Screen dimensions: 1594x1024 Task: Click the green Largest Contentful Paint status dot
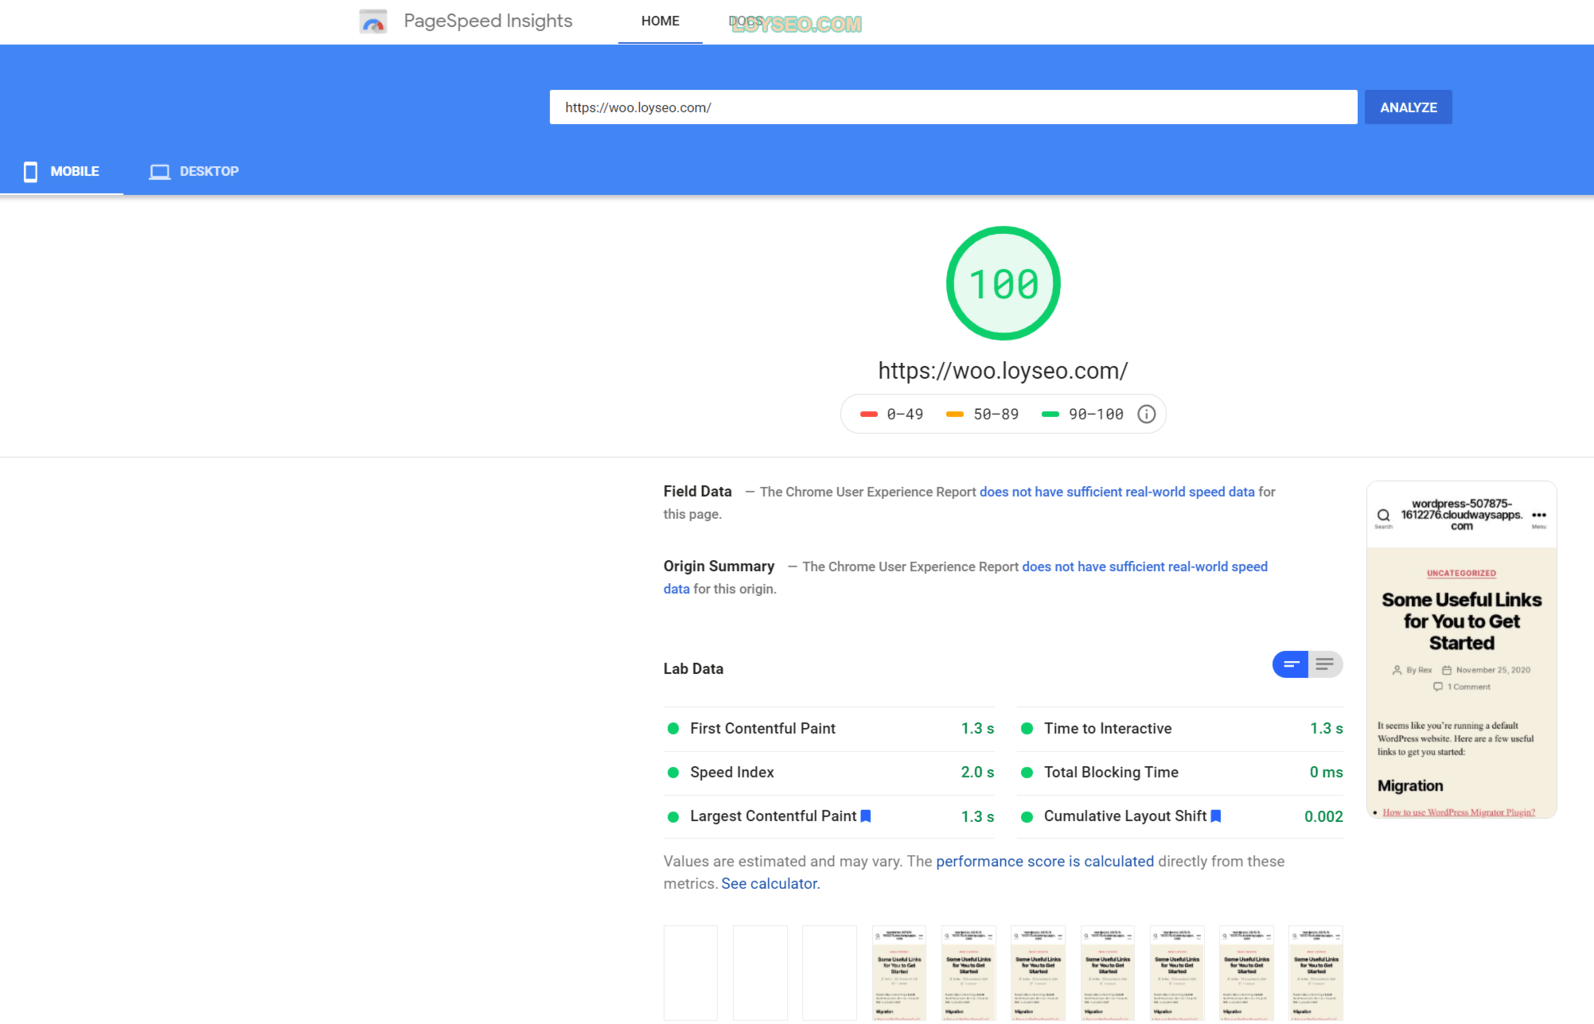pyautogui.click(x=673, y=817)
